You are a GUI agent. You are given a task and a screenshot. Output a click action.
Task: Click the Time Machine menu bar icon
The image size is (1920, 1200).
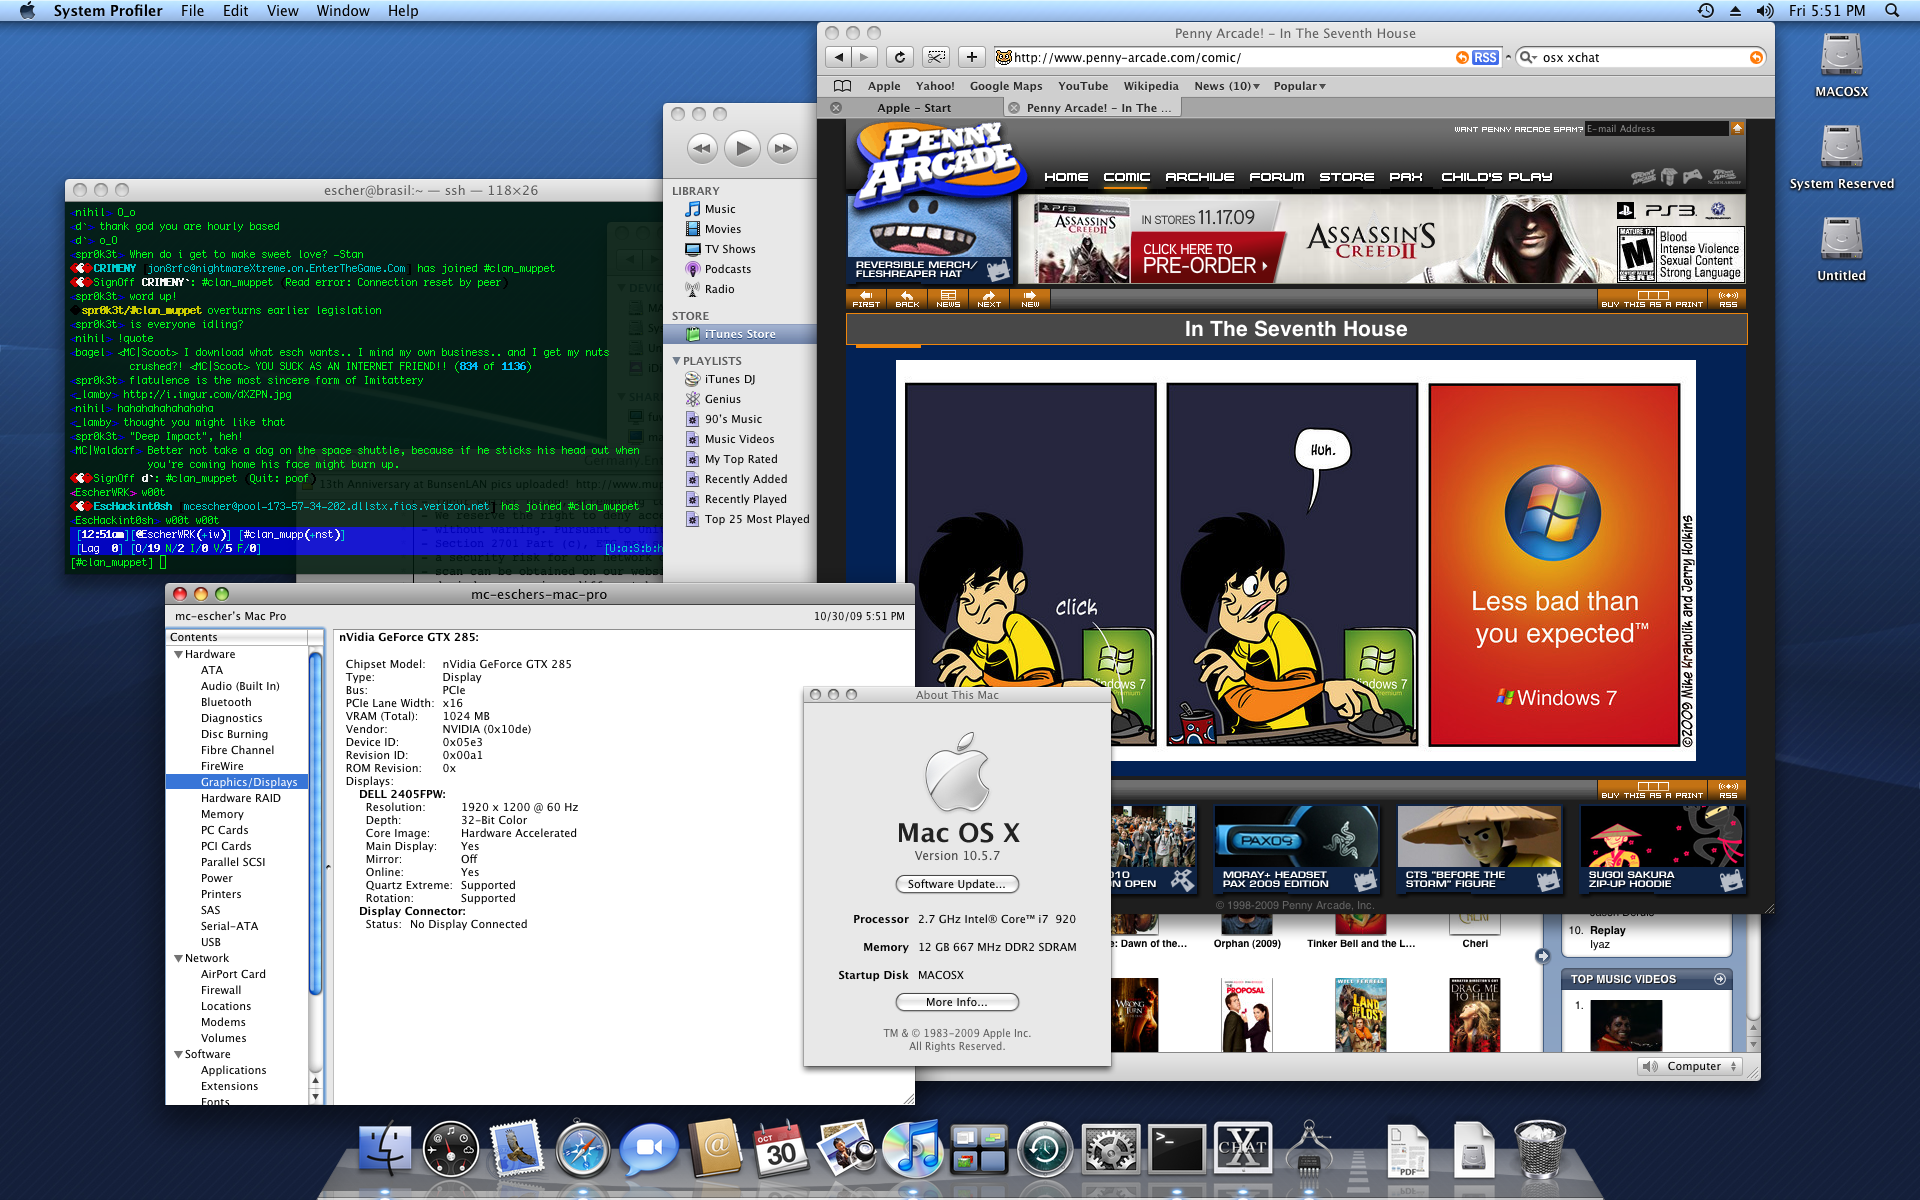pyautogui.click(x=1706, y=11)
